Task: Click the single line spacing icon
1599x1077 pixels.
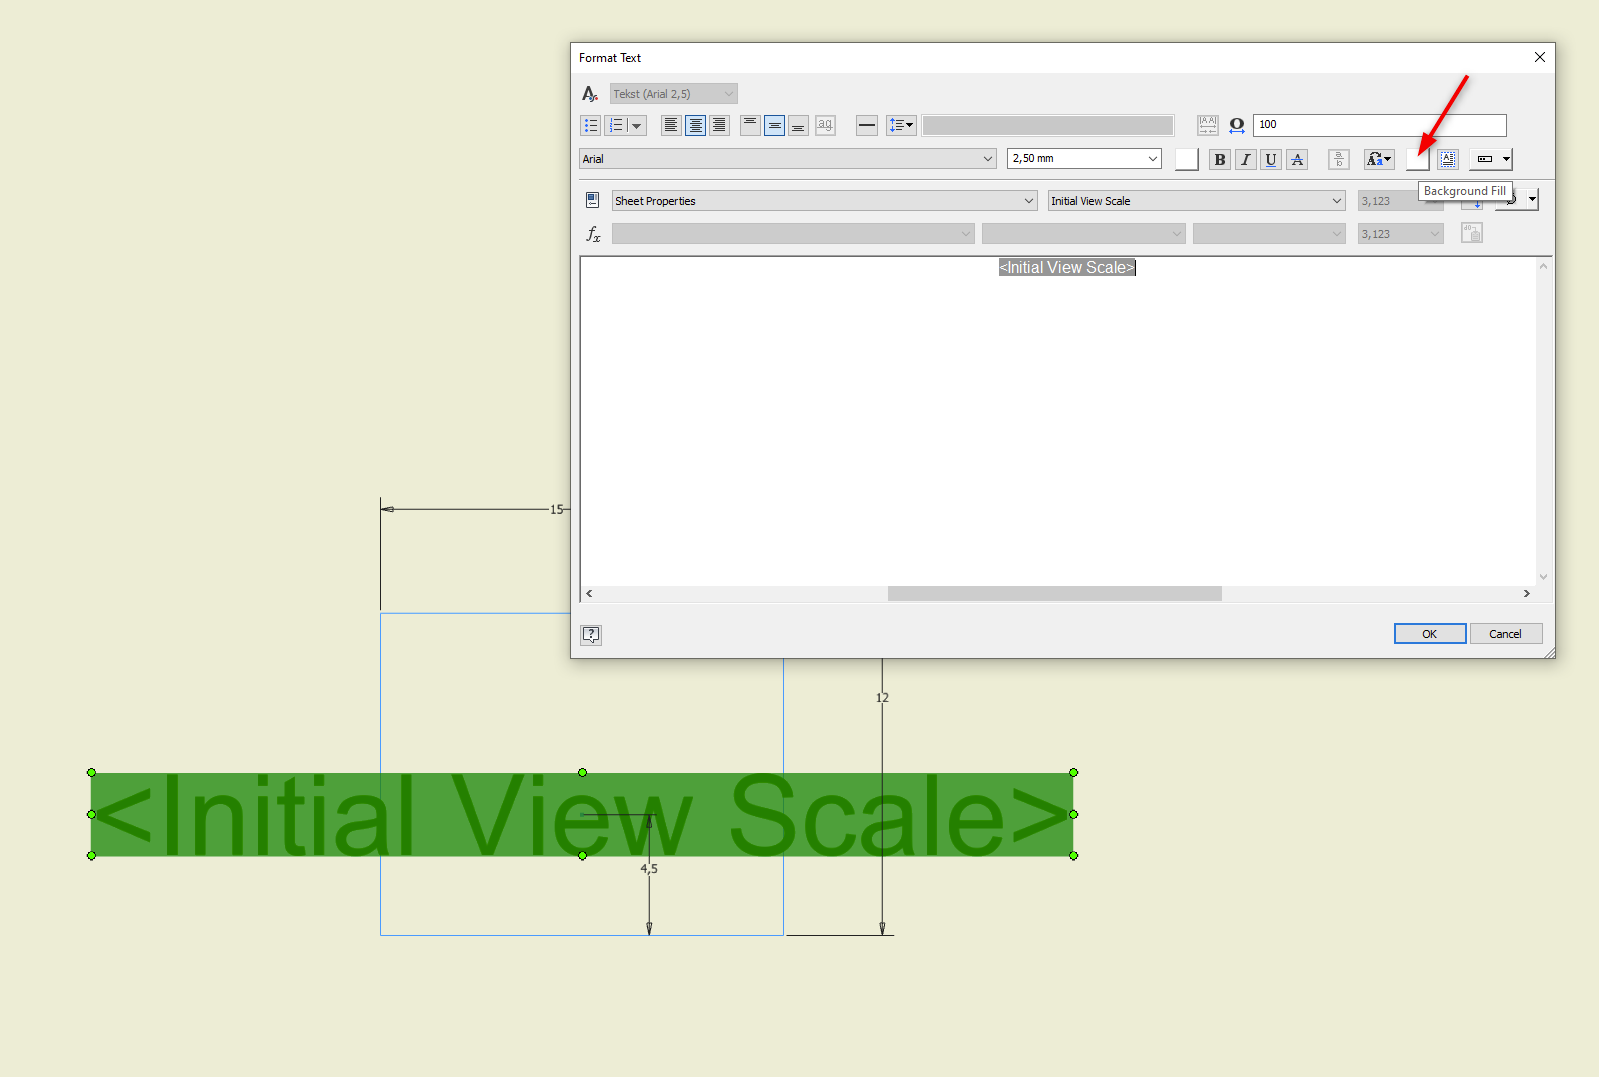Action: coord(867,125)
